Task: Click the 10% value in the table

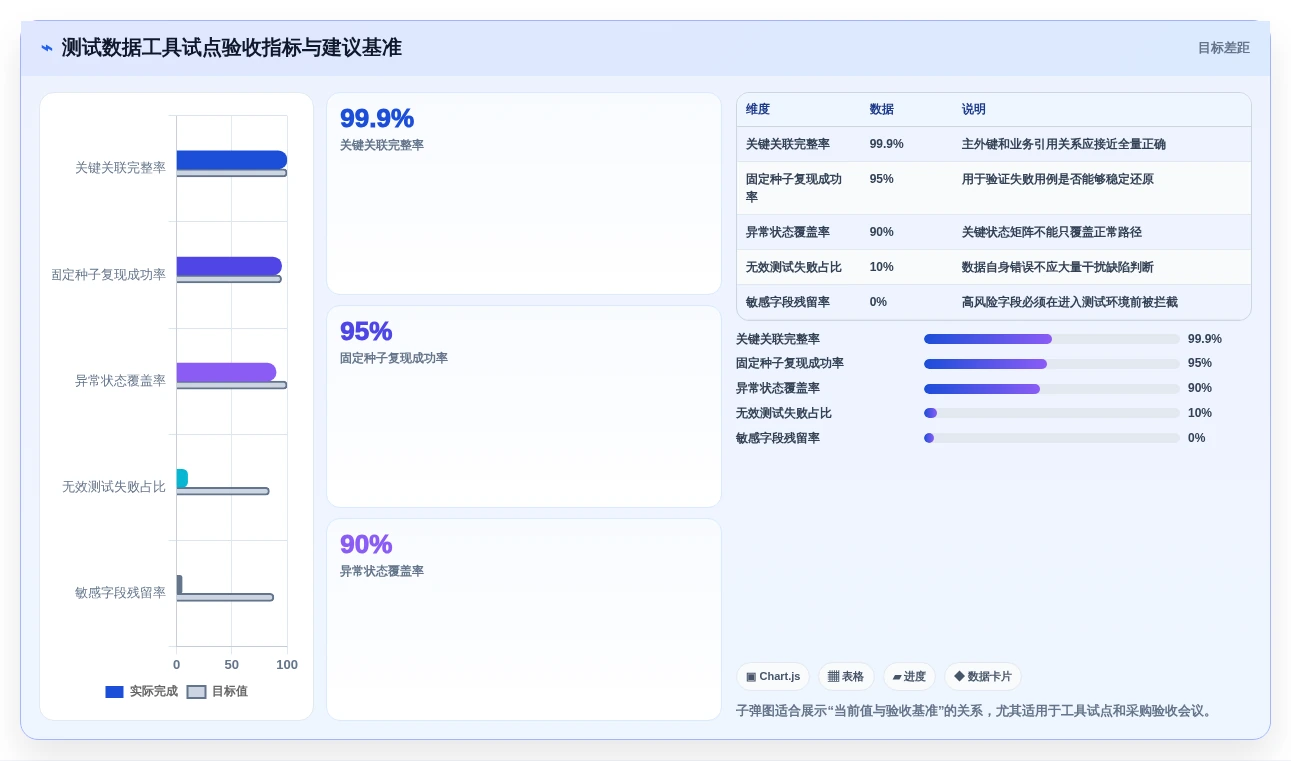Action: (x=882, y=267)
